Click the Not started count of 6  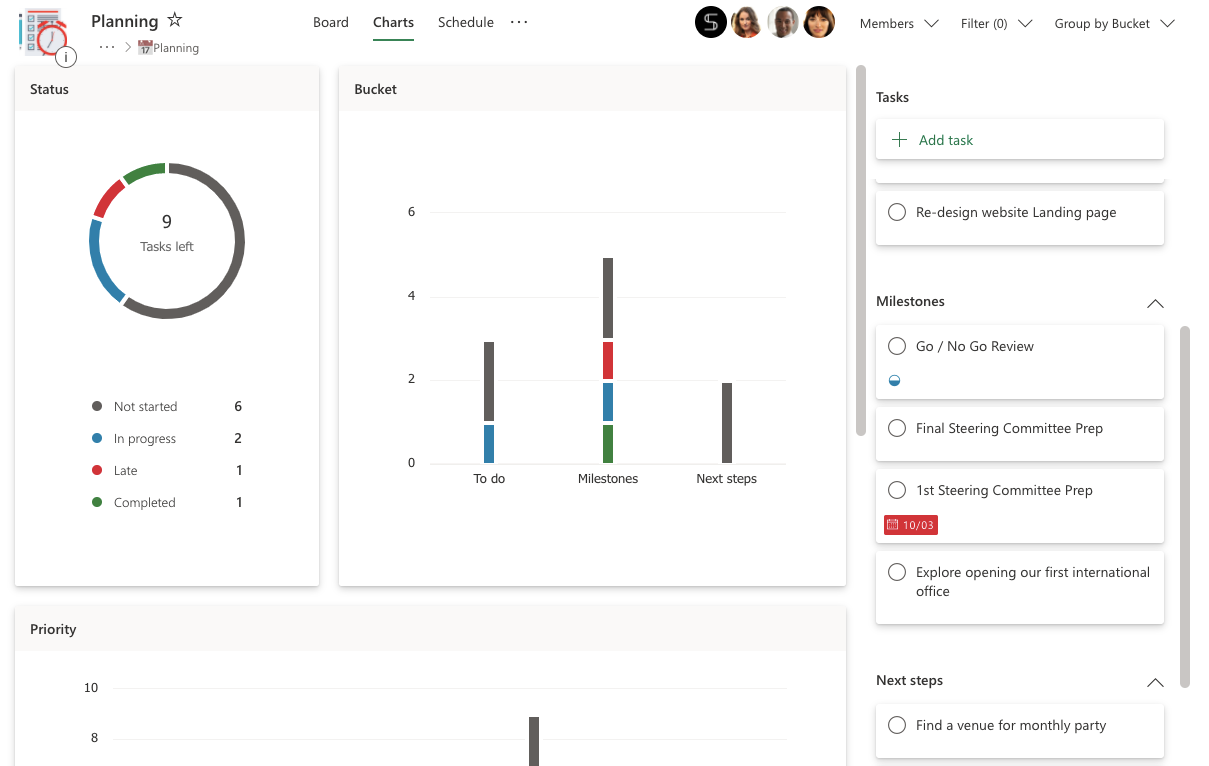click(238, 406)
